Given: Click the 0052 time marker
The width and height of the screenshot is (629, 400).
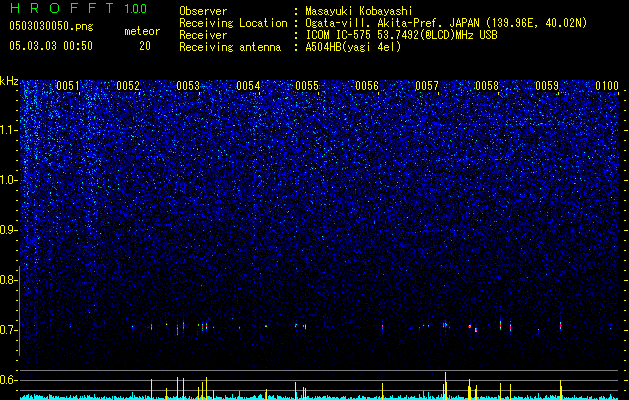Looking at the screenshot, I should 128,86.
